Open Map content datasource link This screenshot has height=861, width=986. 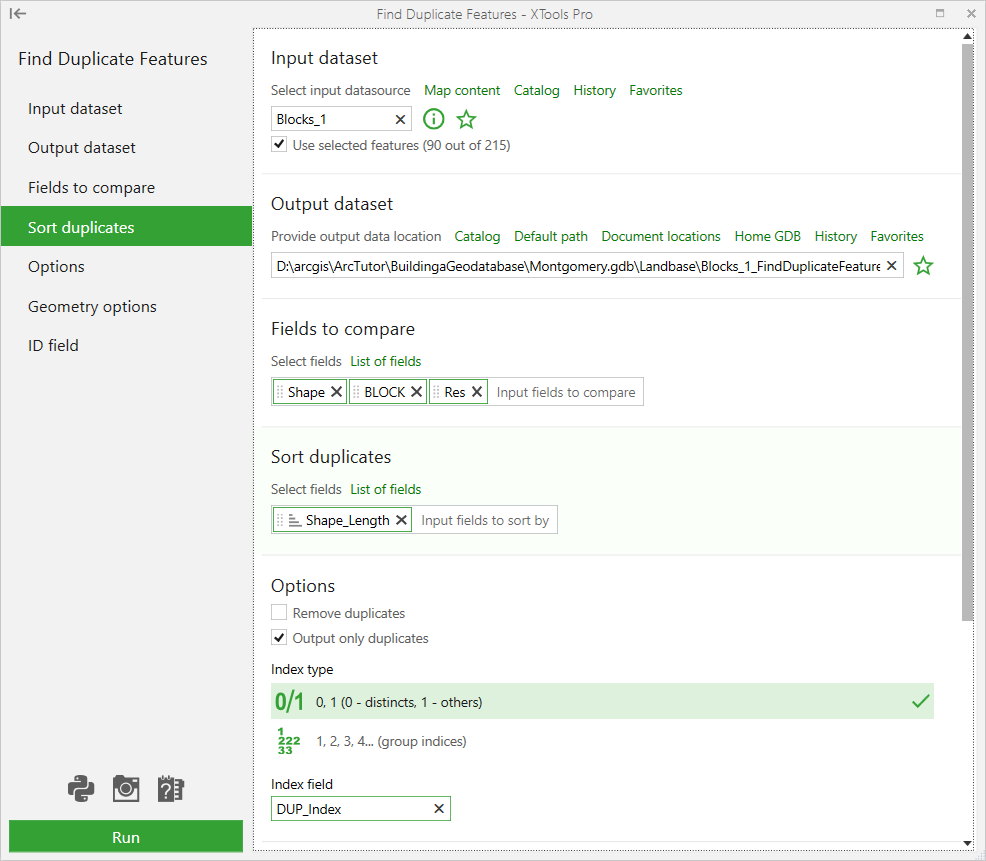pos(462,91)
